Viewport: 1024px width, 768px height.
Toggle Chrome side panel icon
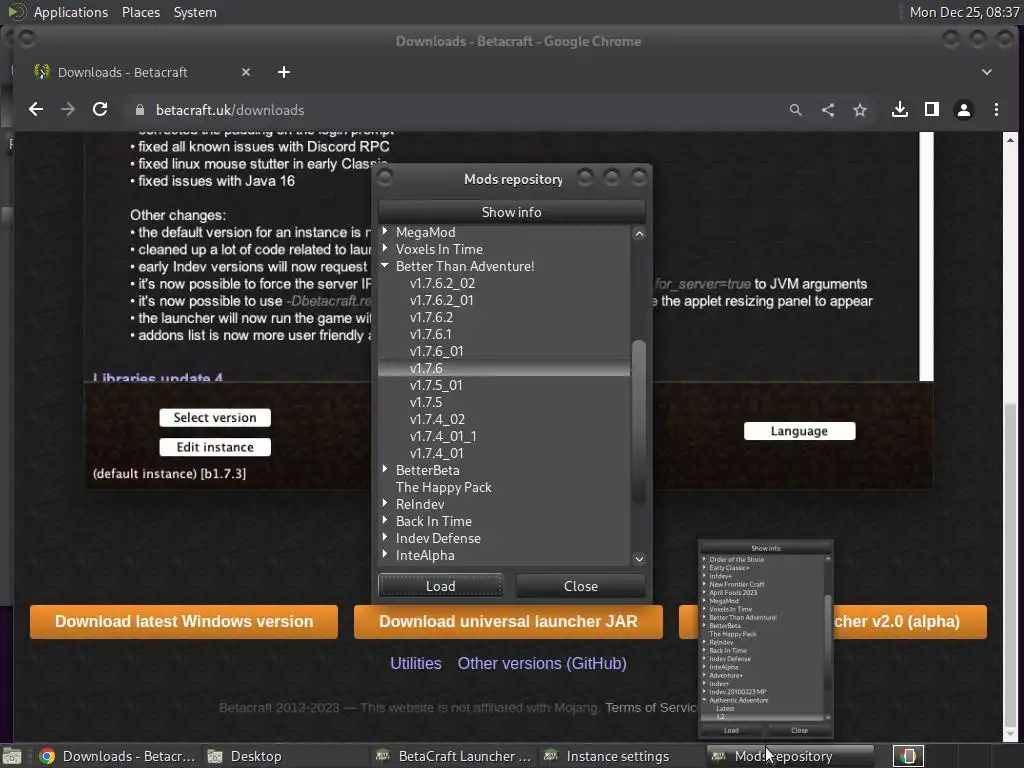click(x=932, y=110)
